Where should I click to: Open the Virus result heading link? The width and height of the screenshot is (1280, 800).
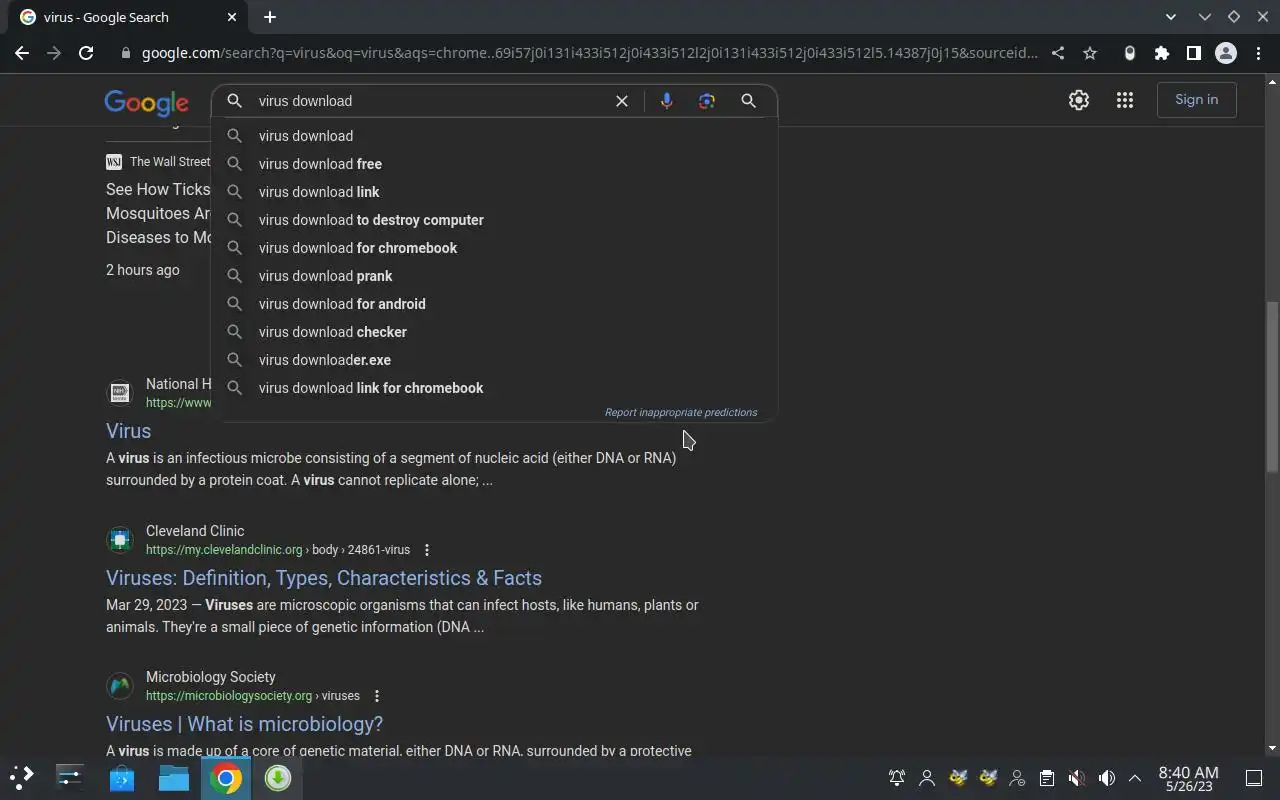(x=128, y=431)
